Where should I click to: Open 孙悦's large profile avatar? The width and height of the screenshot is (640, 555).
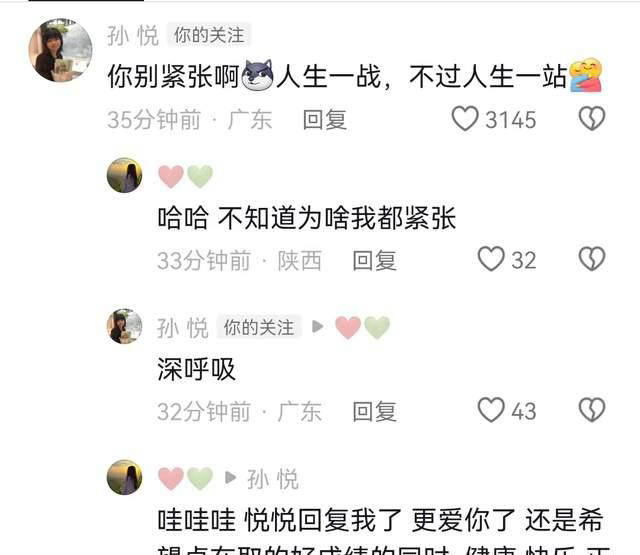tap(60, 50)
